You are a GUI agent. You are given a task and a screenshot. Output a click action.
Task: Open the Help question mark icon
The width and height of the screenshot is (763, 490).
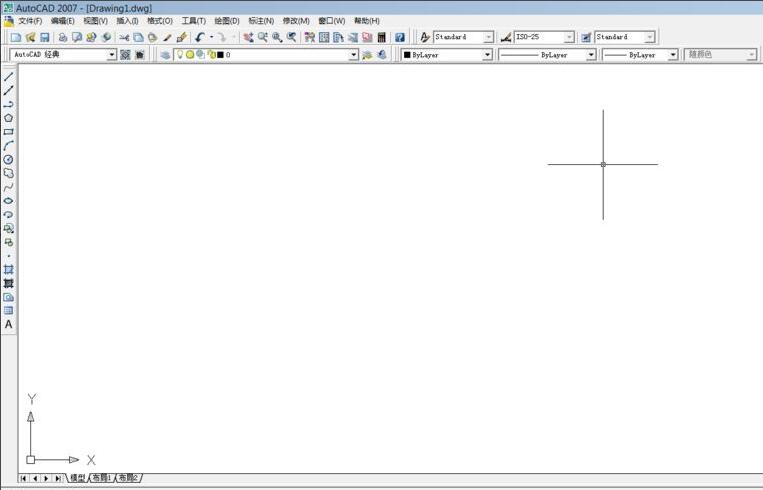click(400, 37)
